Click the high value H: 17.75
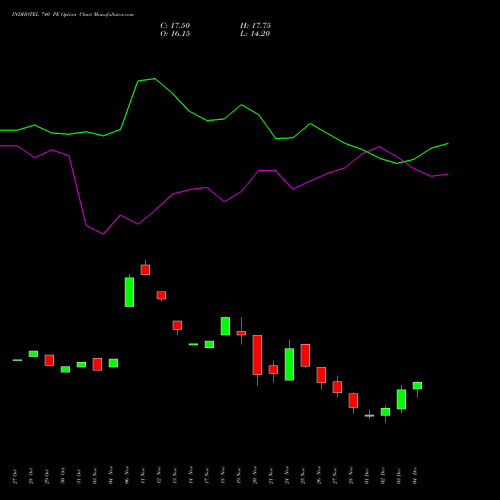This screenshot has height=500, width=500. [255, 26]
